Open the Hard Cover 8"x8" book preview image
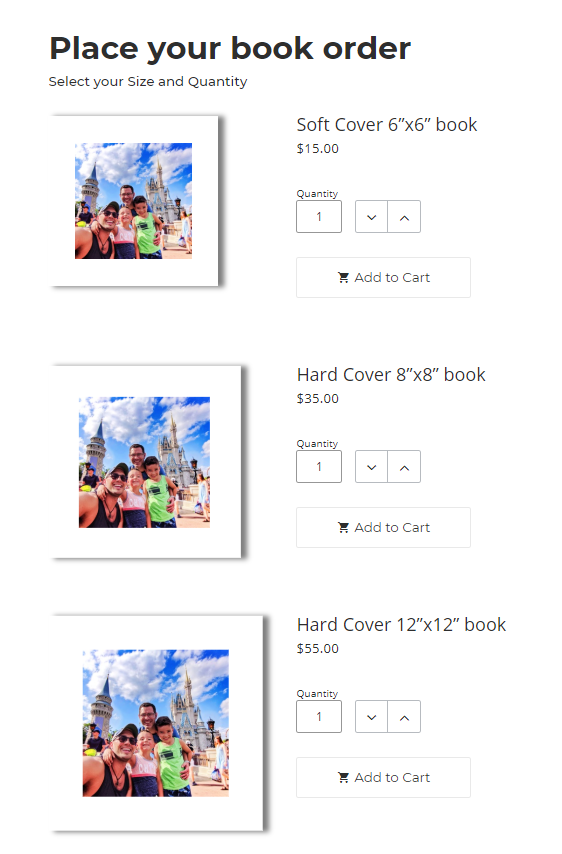This screenshot has width=562, height=854. point(146,462)
